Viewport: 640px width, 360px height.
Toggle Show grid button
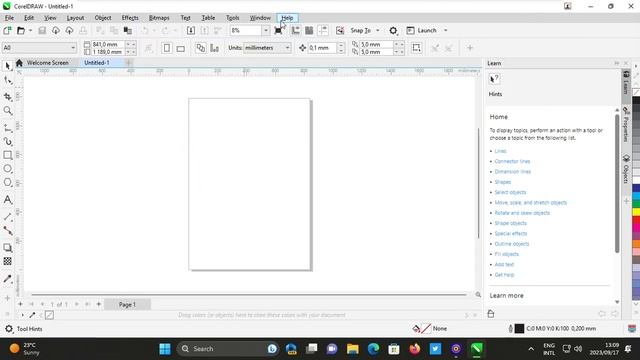[309, 31]
